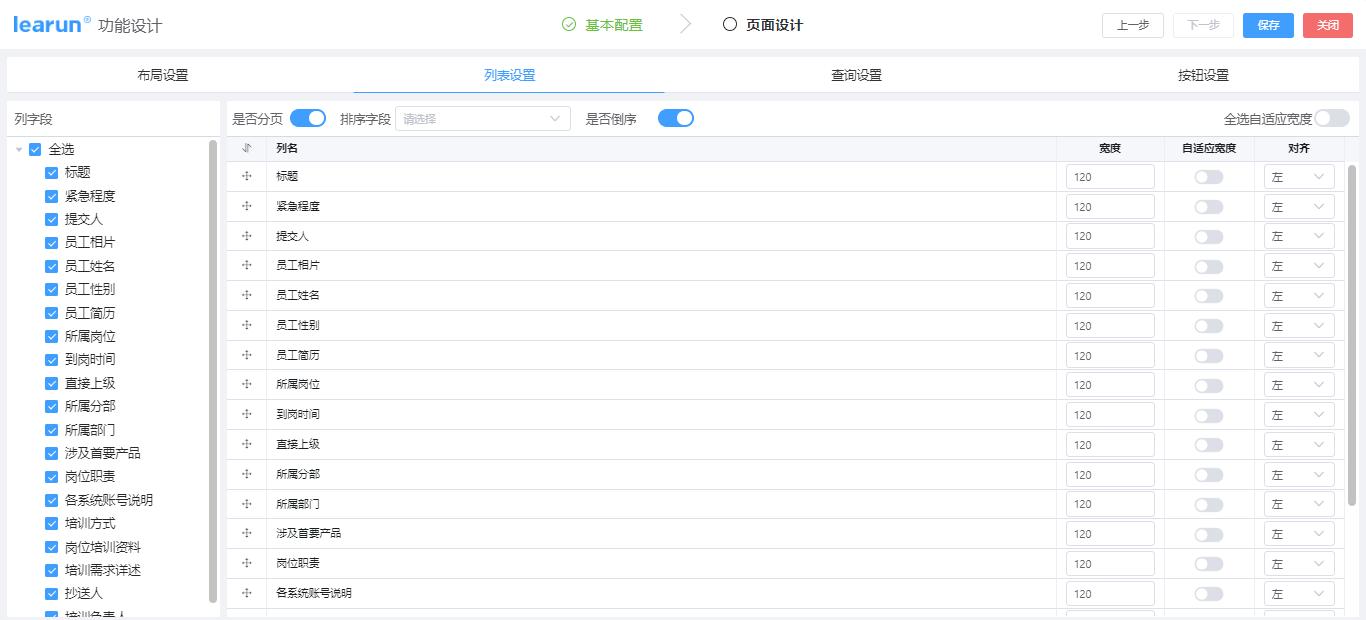The image size is (1366, 620).
Task: Click the sort arrows icon in column header
Action: click(245, 147)
